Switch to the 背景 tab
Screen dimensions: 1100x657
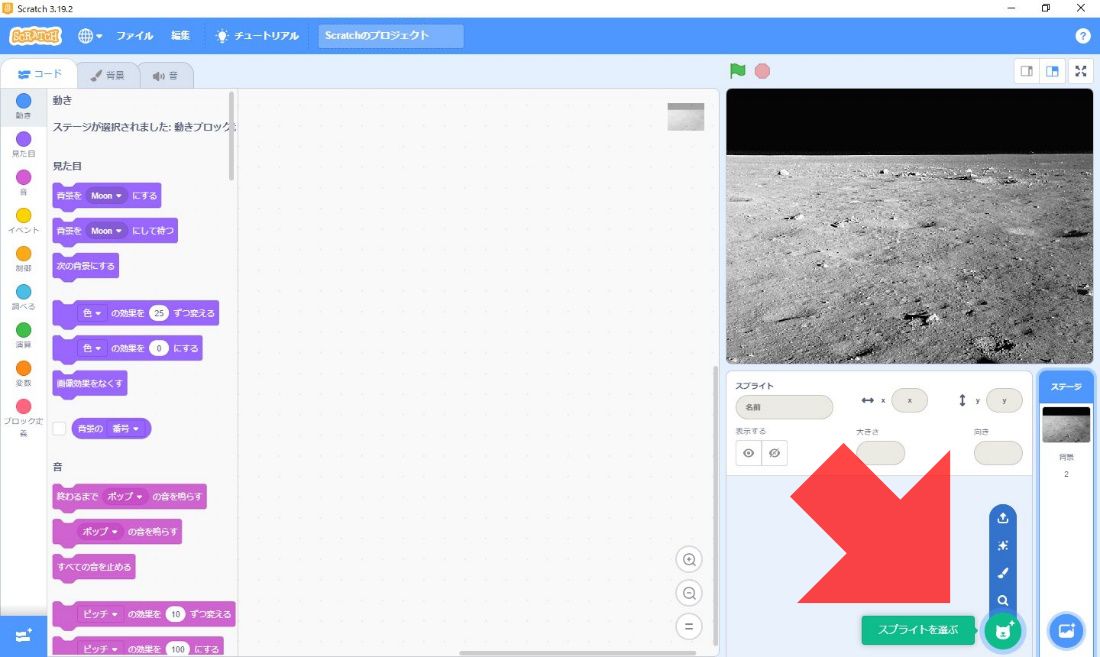pyautogui.click(x=107, y=76)
